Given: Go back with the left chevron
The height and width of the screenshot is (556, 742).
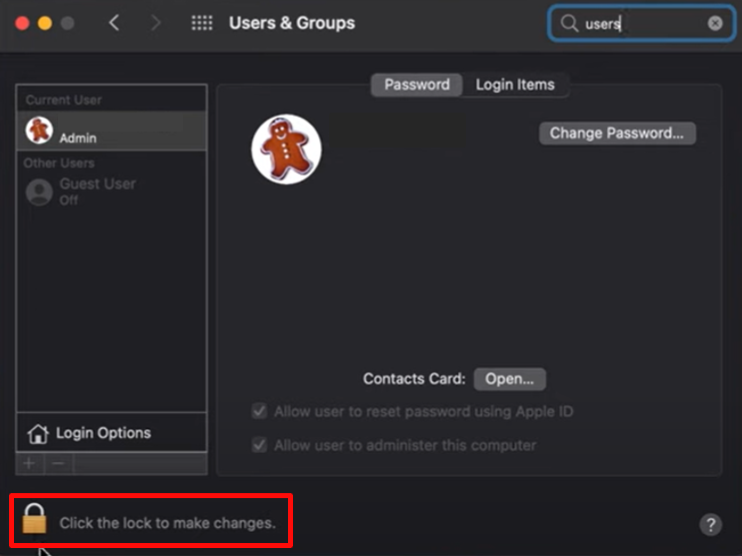Looking at the screenshot, I should [114, 23].
